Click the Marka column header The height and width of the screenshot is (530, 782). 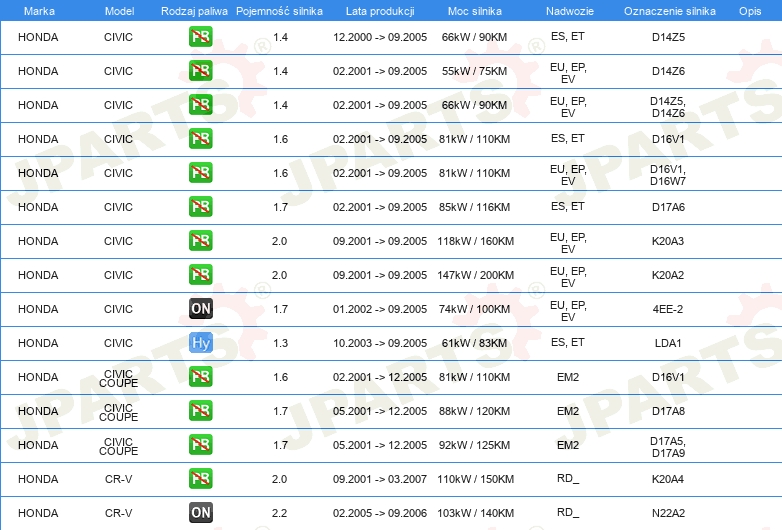coord(39,11)
